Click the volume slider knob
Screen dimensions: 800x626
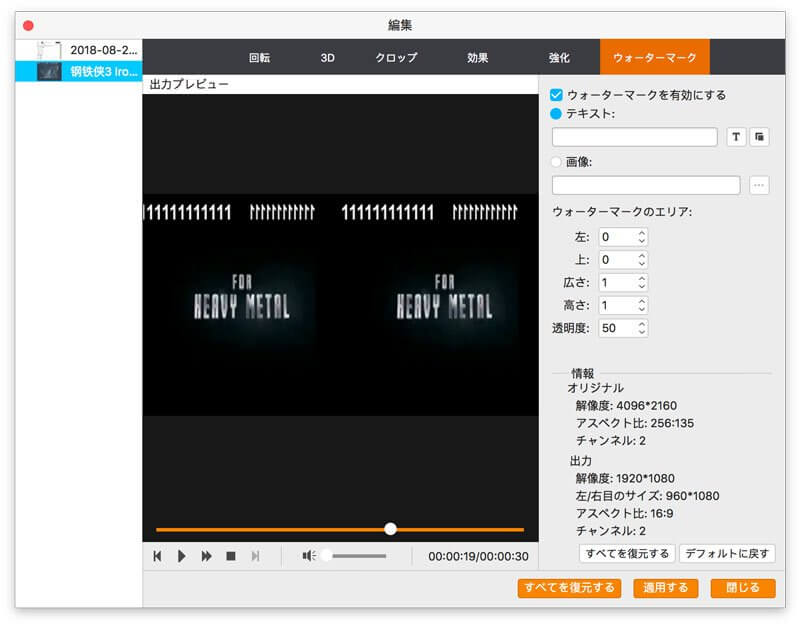(x=327, y=556)
